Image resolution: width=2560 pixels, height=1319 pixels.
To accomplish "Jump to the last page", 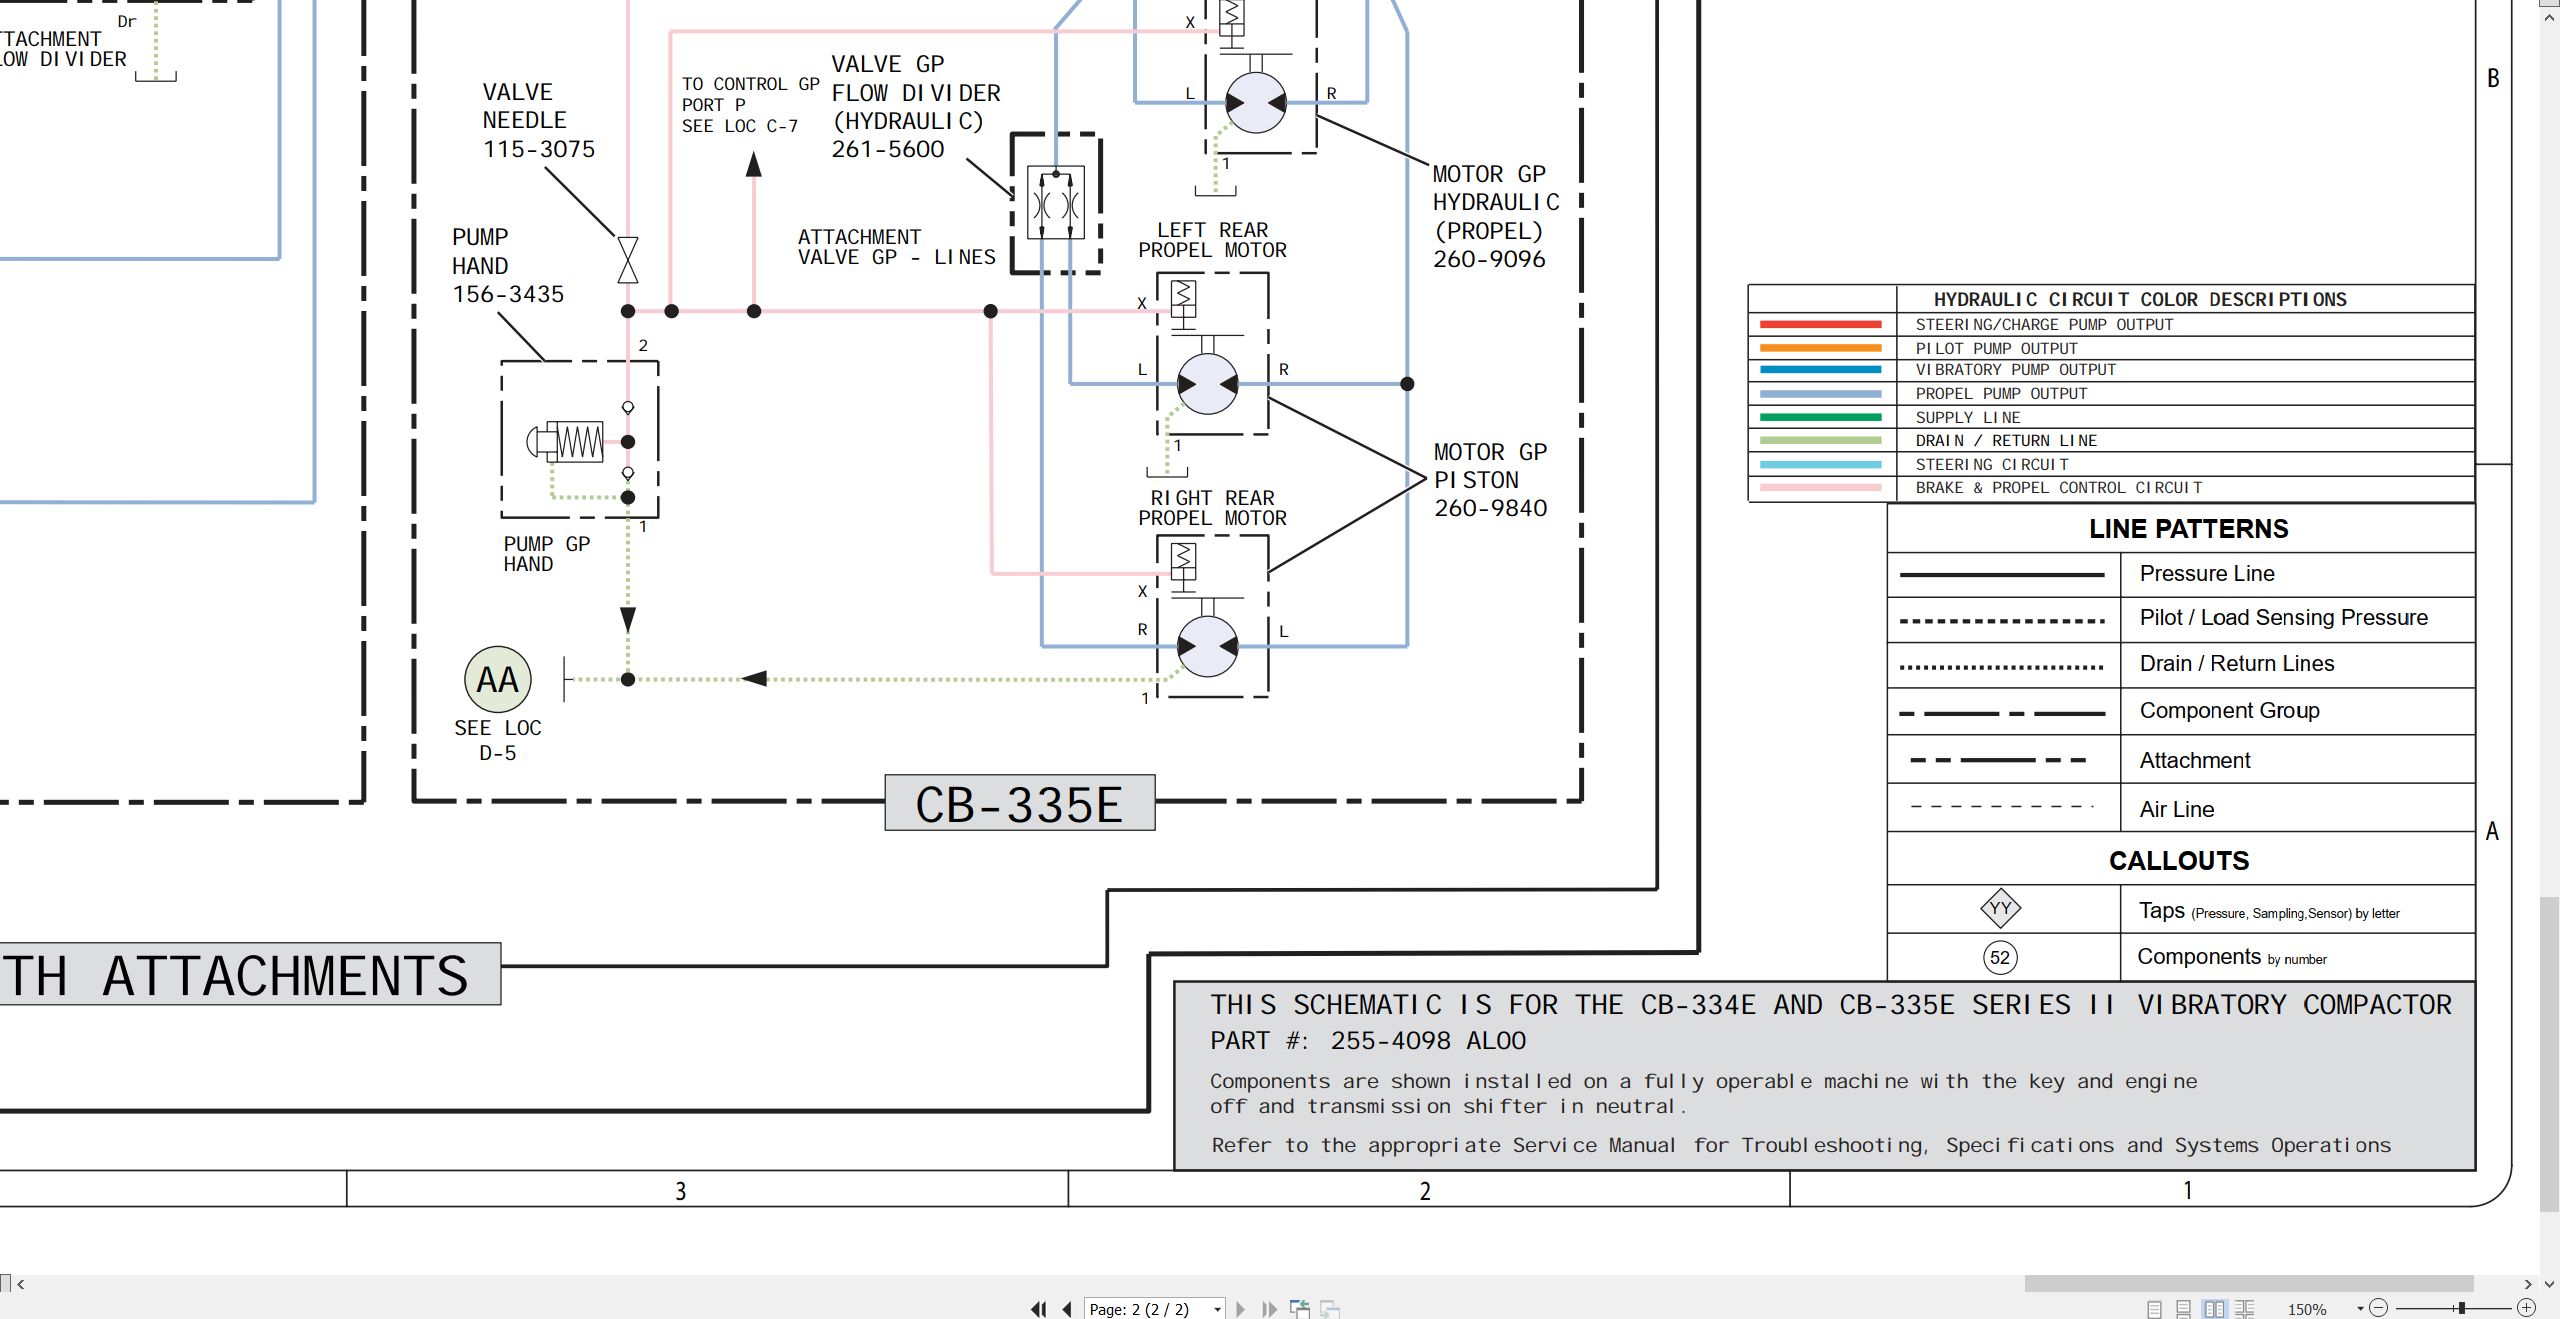I will [1269, 1308].
